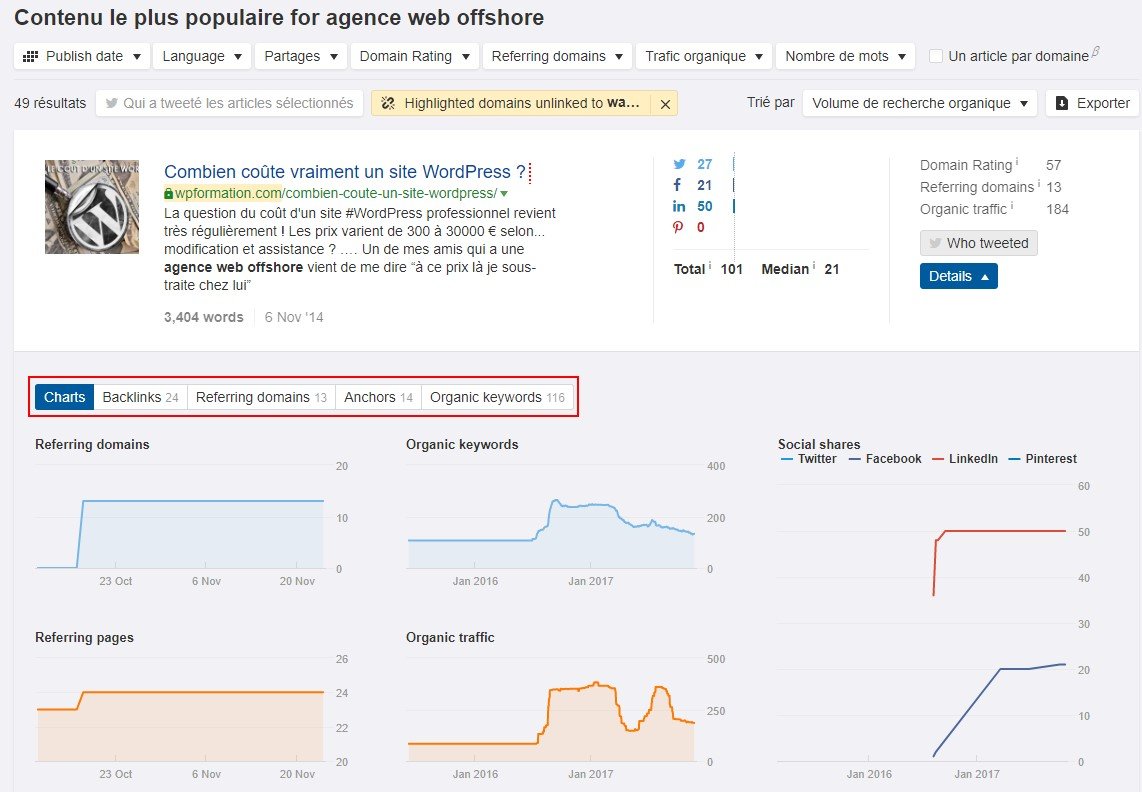Click the info icon next to Domain Rating
Image resolution: width=1142 pixels, height=792 pixels.
coord(1017,162)
